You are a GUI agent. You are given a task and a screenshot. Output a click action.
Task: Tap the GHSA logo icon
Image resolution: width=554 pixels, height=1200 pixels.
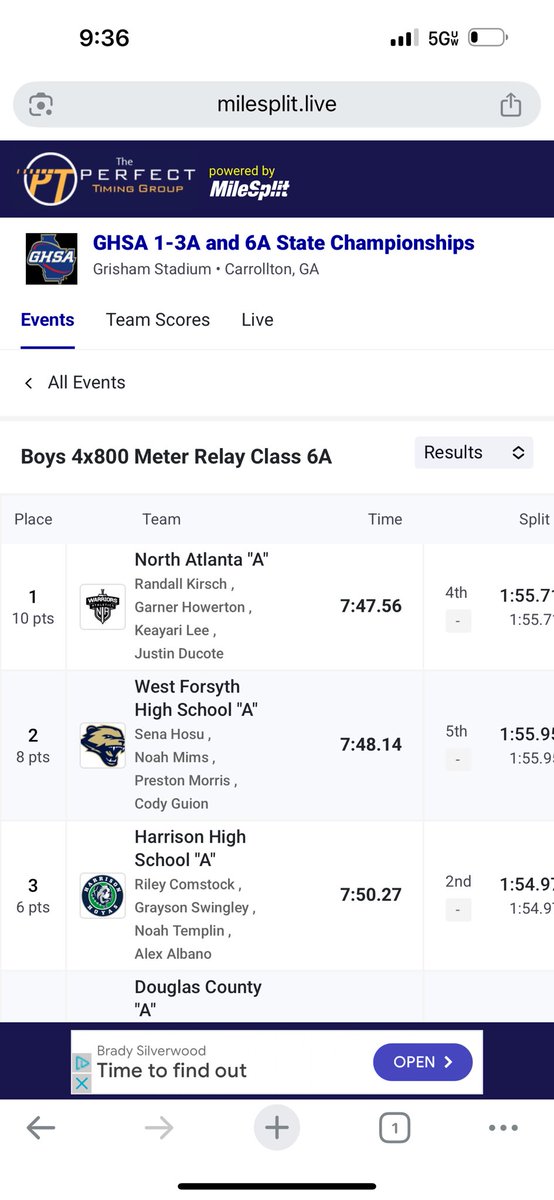coord(51,258)
